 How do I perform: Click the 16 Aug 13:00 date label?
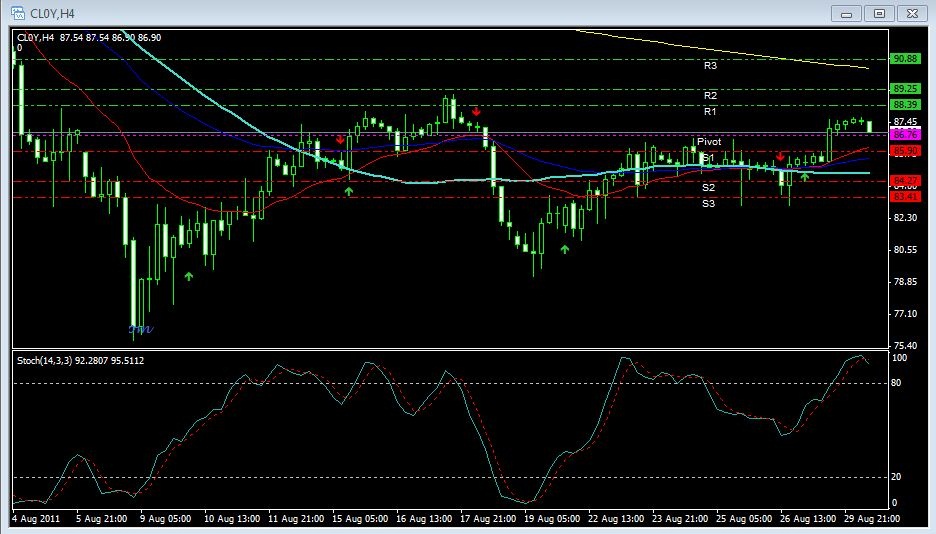pos(424,518)
